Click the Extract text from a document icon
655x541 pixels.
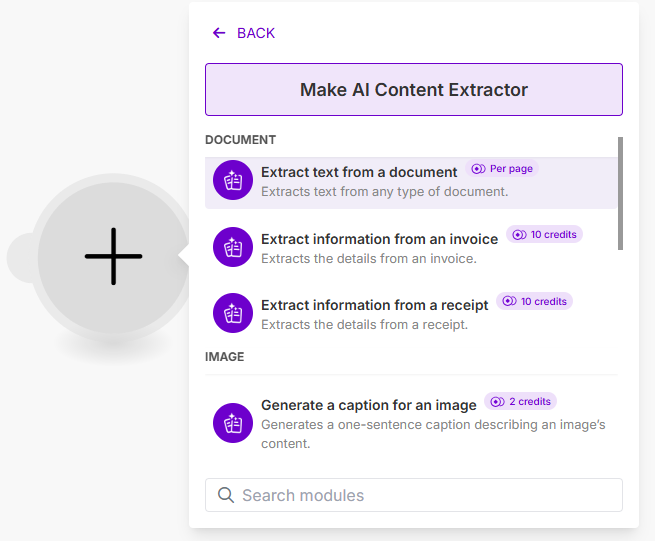click(x=233, y=181)
